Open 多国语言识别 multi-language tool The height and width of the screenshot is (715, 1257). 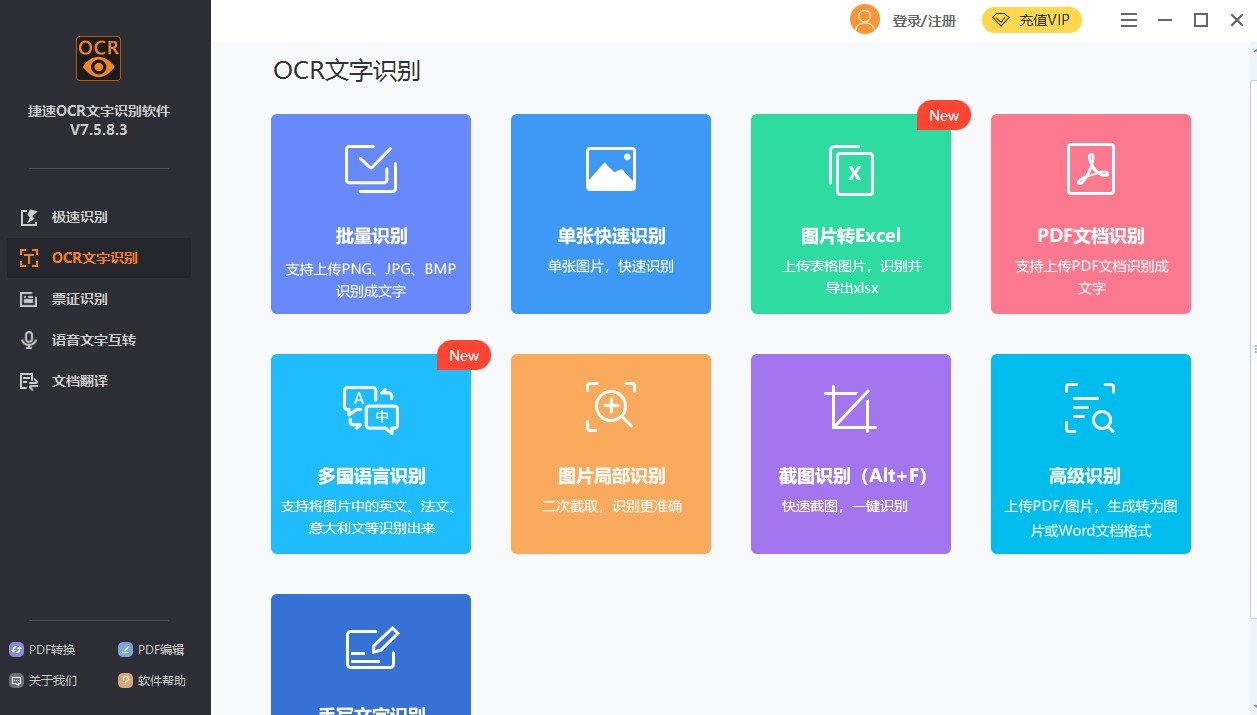pos(370,454)
